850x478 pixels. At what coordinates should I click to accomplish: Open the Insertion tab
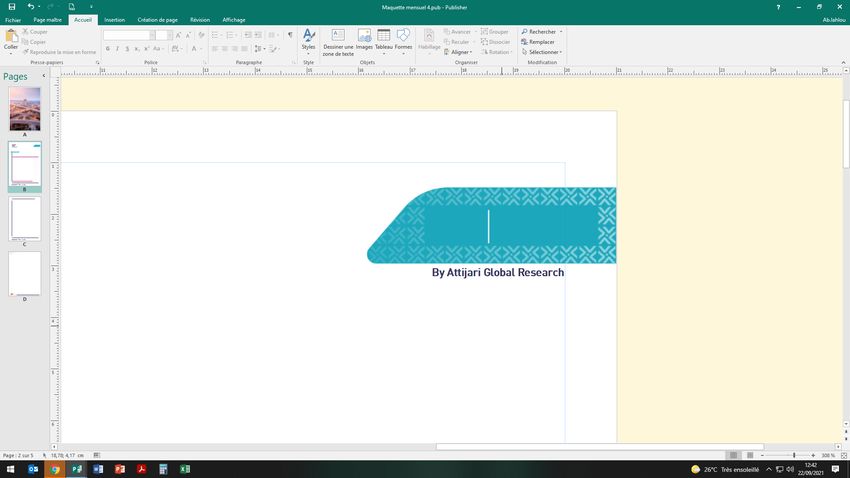click(114, 20)
